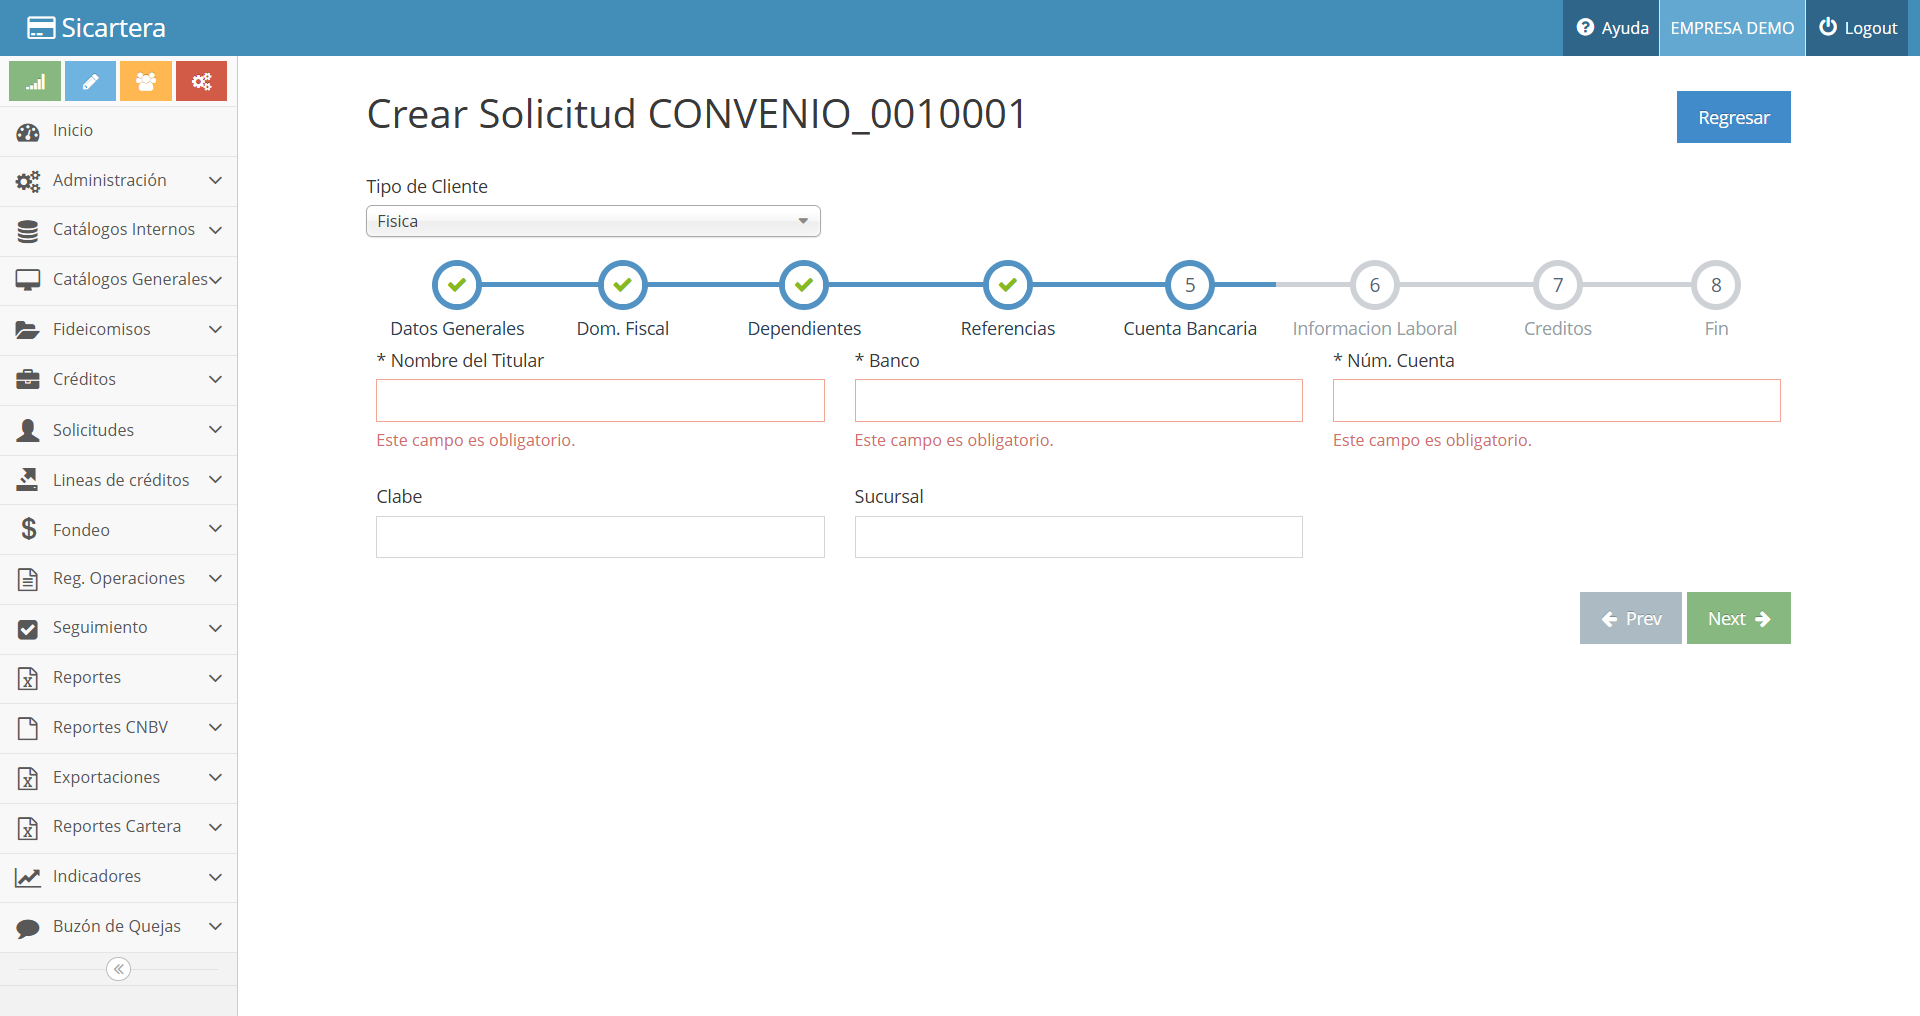Screen dimensions: 1920x1016
Task: Click the Next button
Action: (1739, 618)
